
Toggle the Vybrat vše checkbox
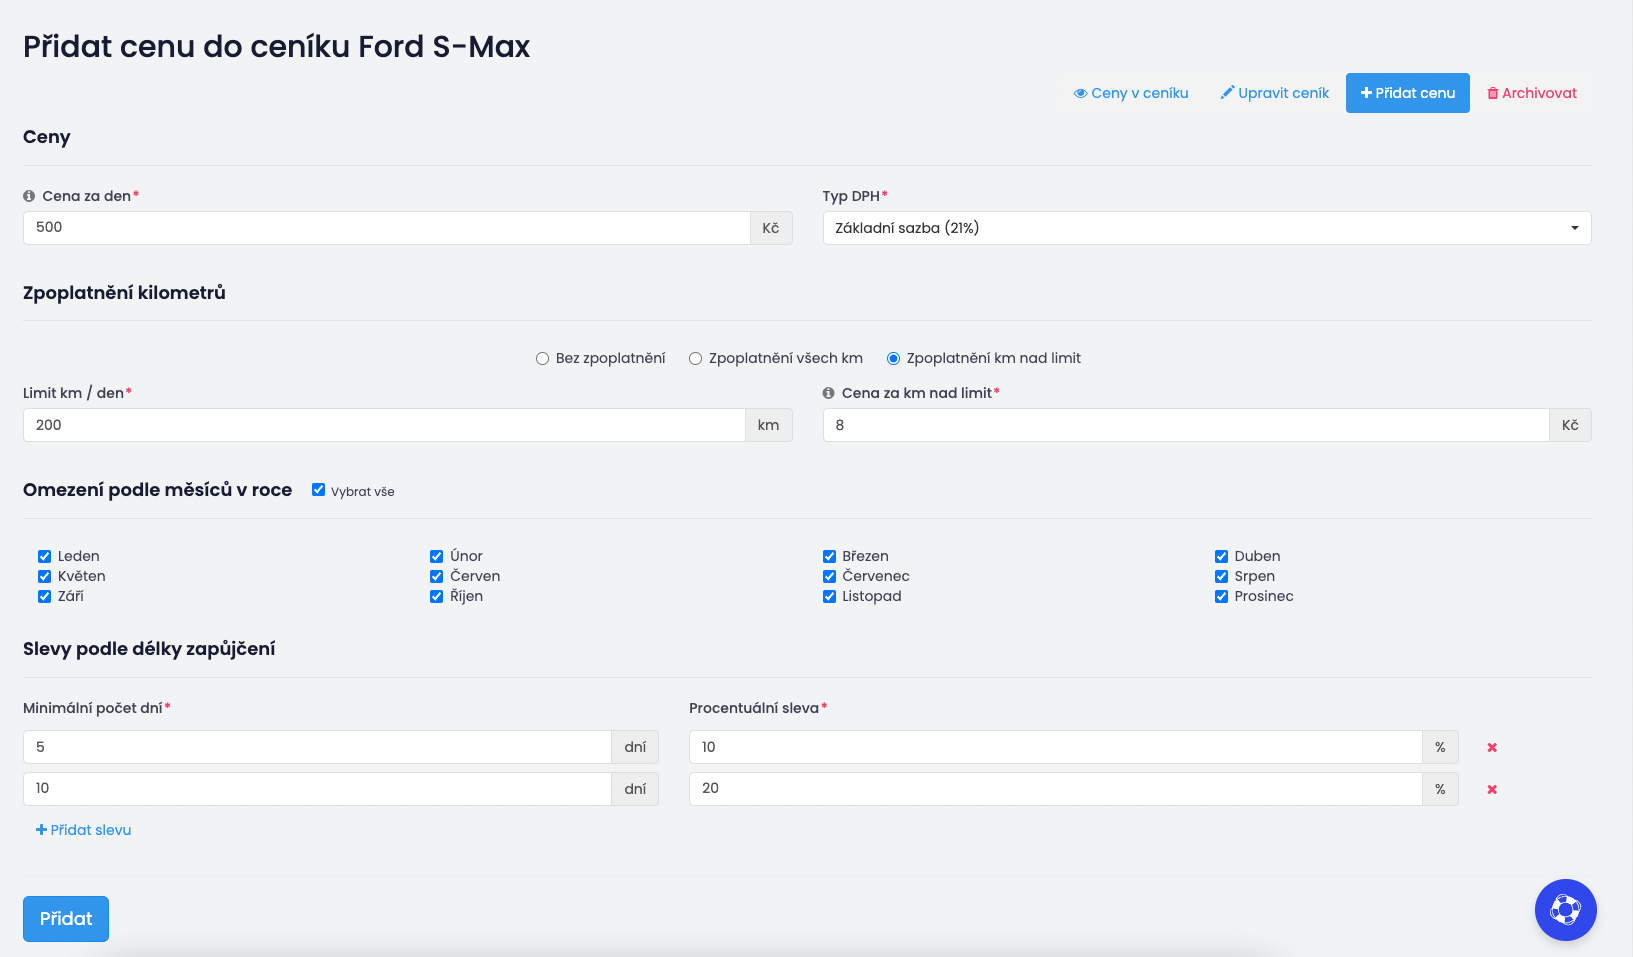point(319,490)
